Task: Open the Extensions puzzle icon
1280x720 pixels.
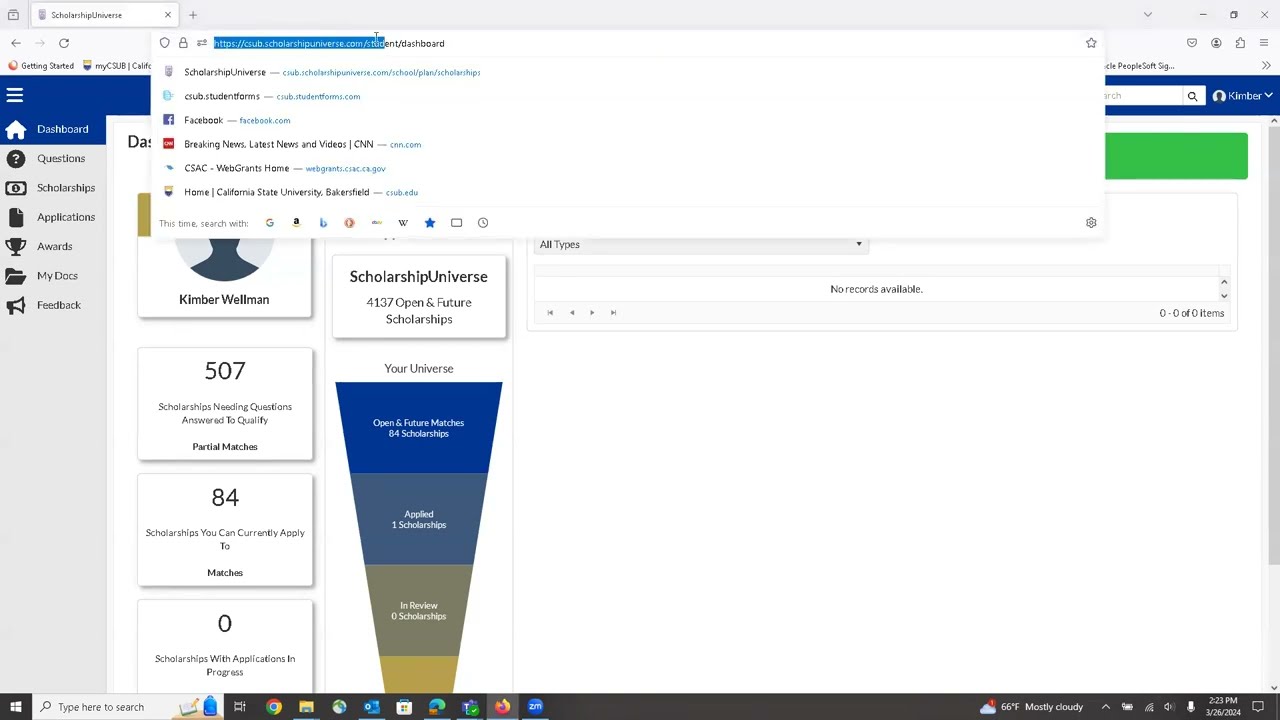Action: (1240, 43)
